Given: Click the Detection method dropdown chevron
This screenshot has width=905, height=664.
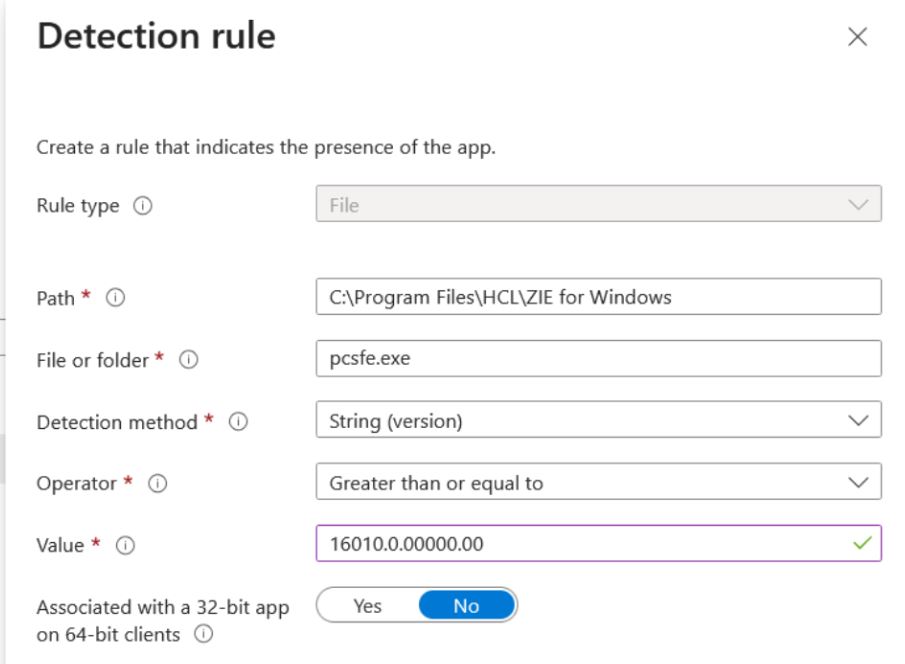Looking at the screenshot, I should [x=858, y=421].
